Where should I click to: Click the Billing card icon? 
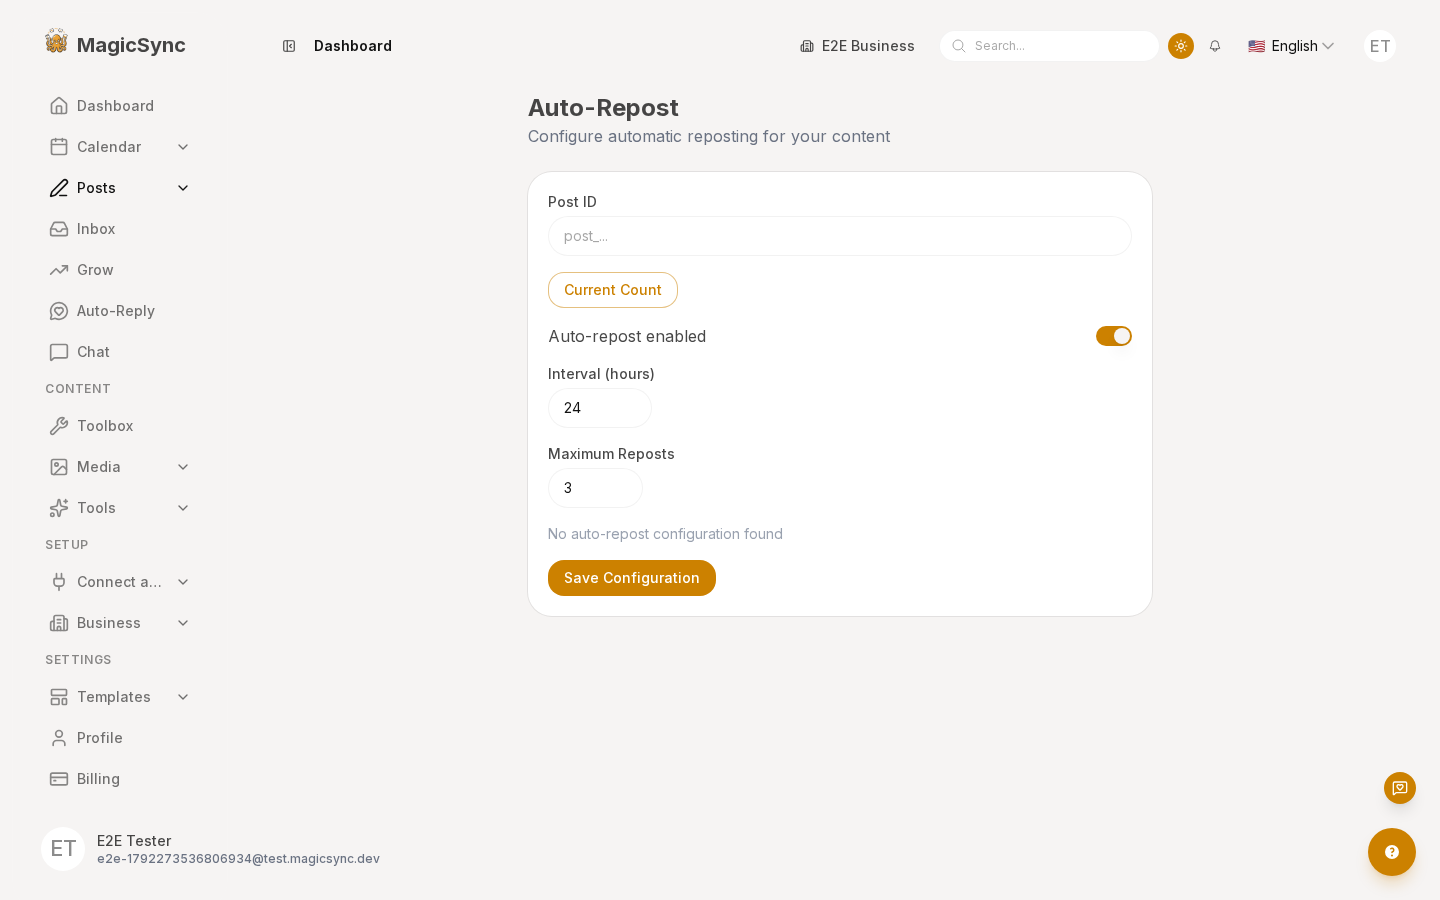click(x=59, y=779)
